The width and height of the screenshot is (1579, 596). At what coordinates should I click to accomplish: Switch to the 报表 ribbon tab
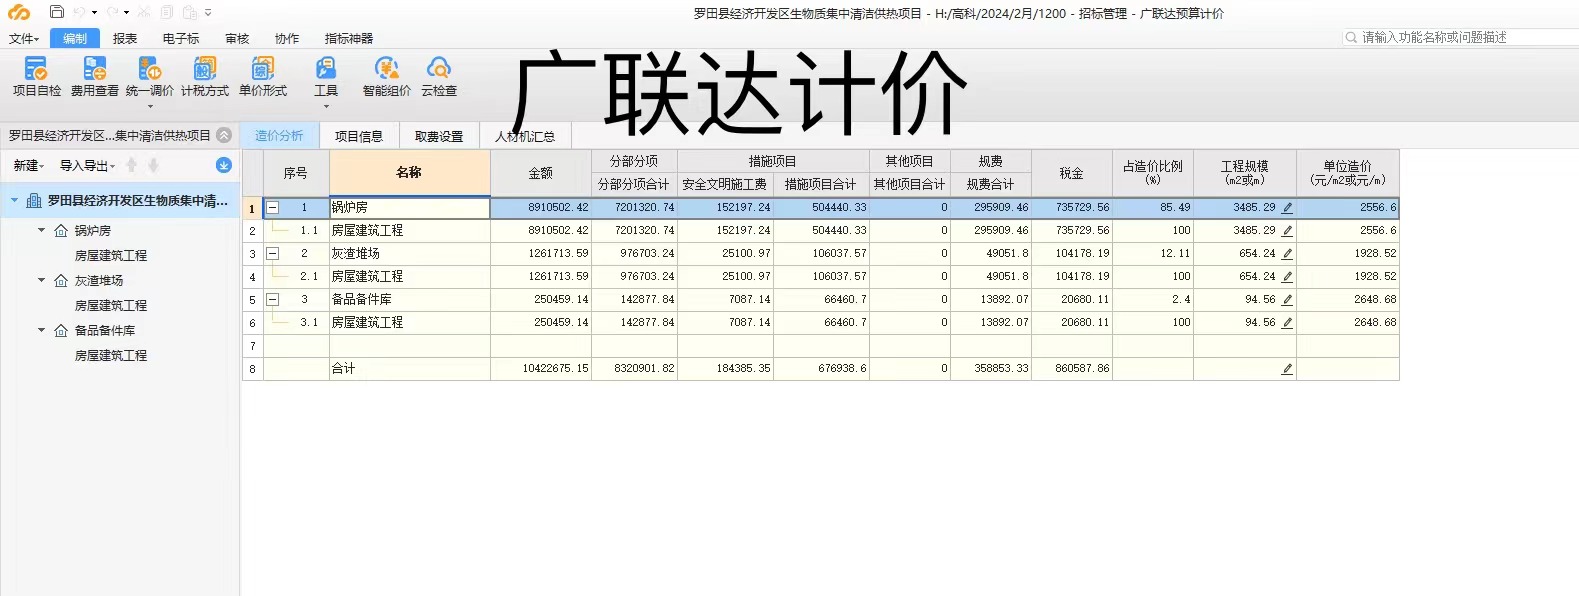coord(125,38)
